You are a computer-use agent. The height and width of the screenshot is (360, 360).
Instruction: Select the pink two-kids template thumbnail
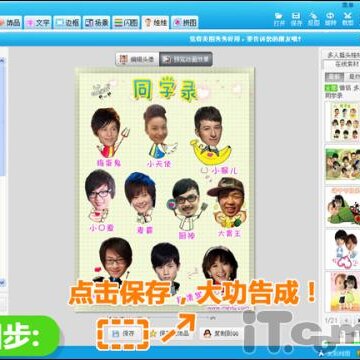point(343,292)
